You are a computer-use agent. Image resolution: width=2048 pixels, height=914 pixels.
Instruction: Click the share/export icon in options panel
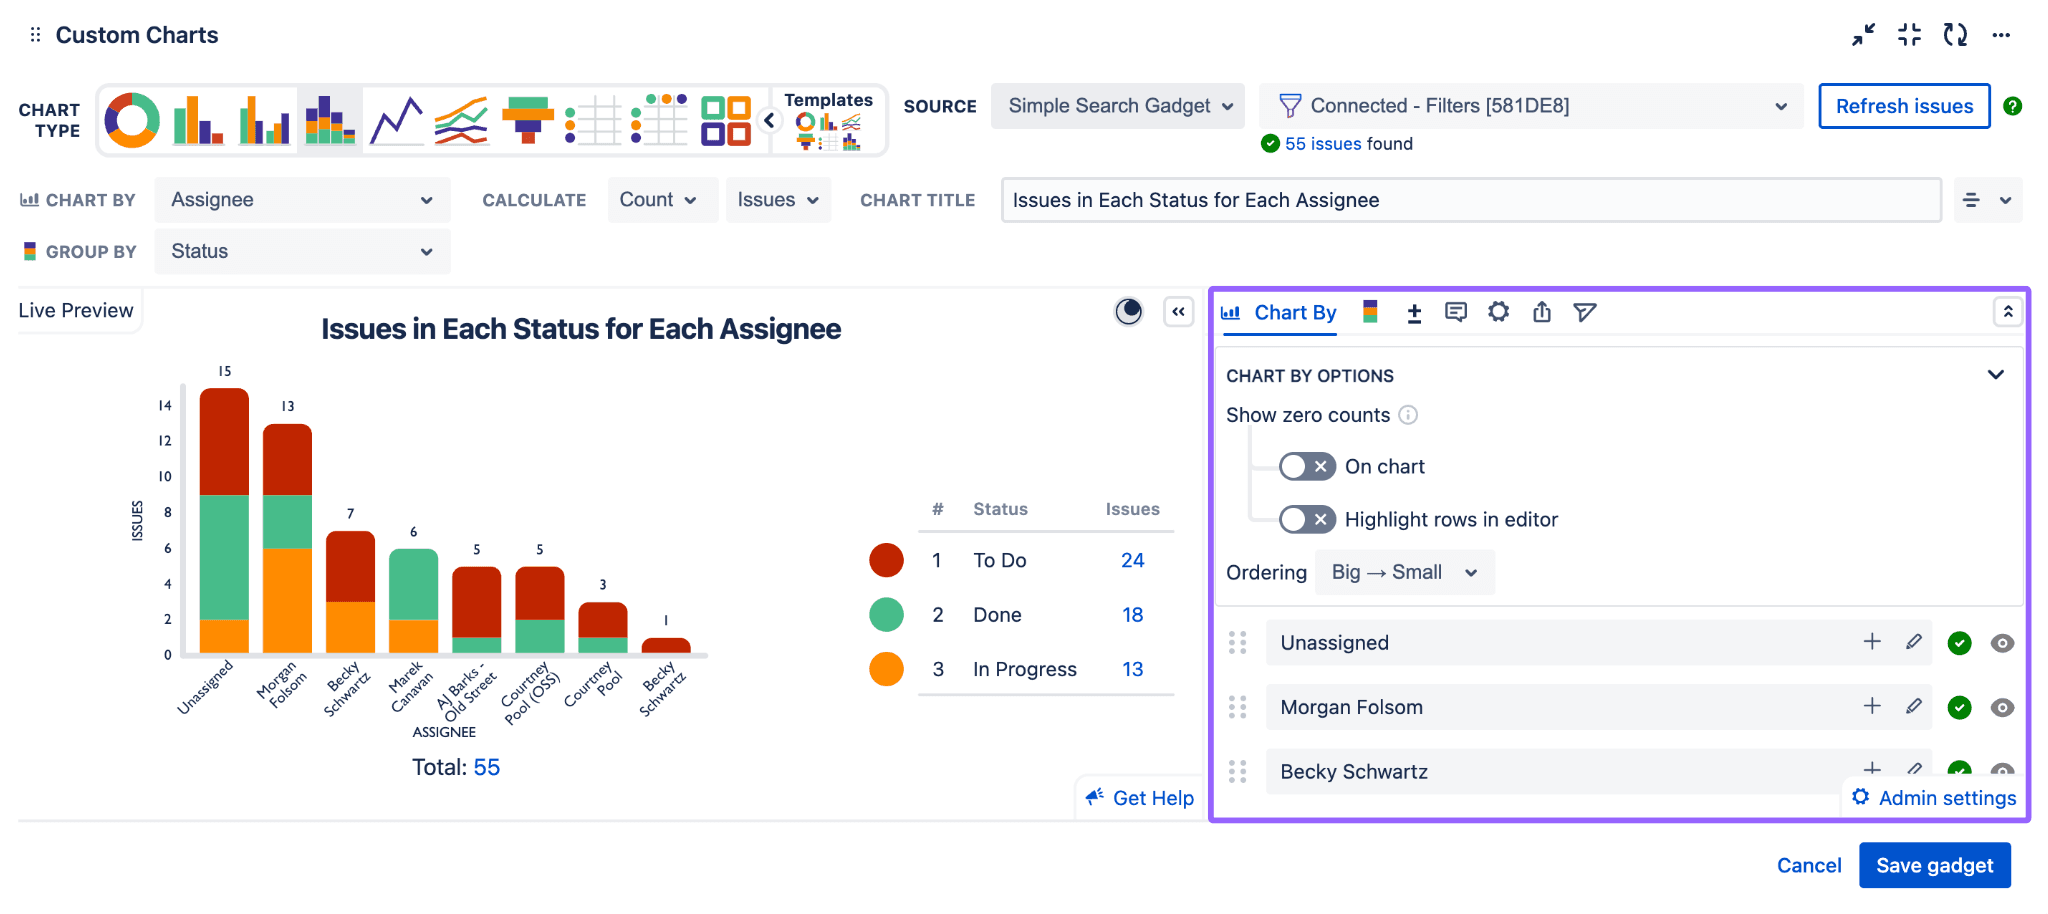click(1541, 312)
